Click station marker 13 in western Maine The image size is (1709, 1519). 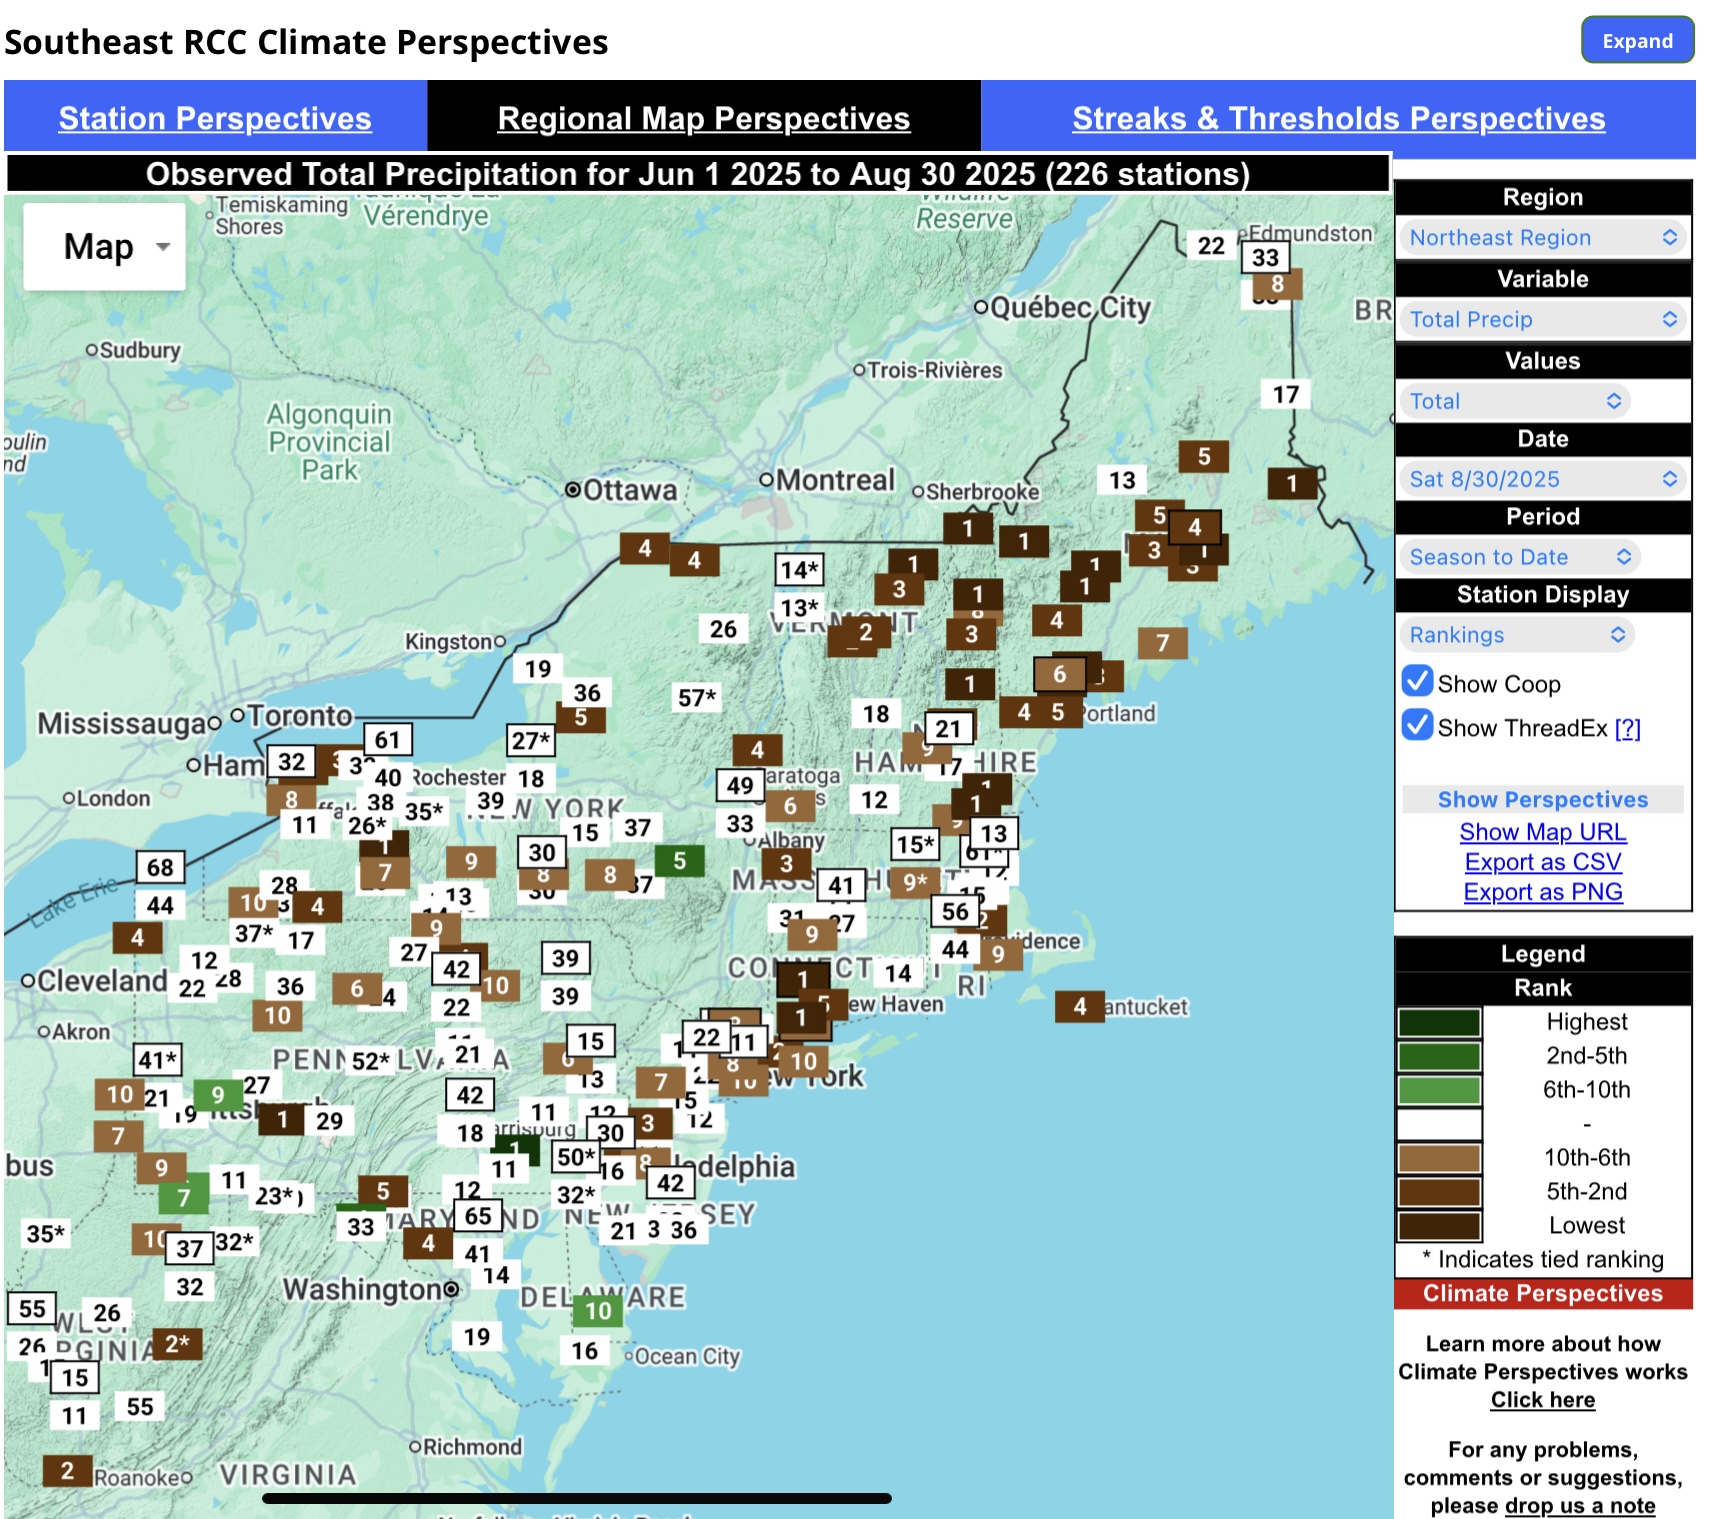coord(1122,480)
